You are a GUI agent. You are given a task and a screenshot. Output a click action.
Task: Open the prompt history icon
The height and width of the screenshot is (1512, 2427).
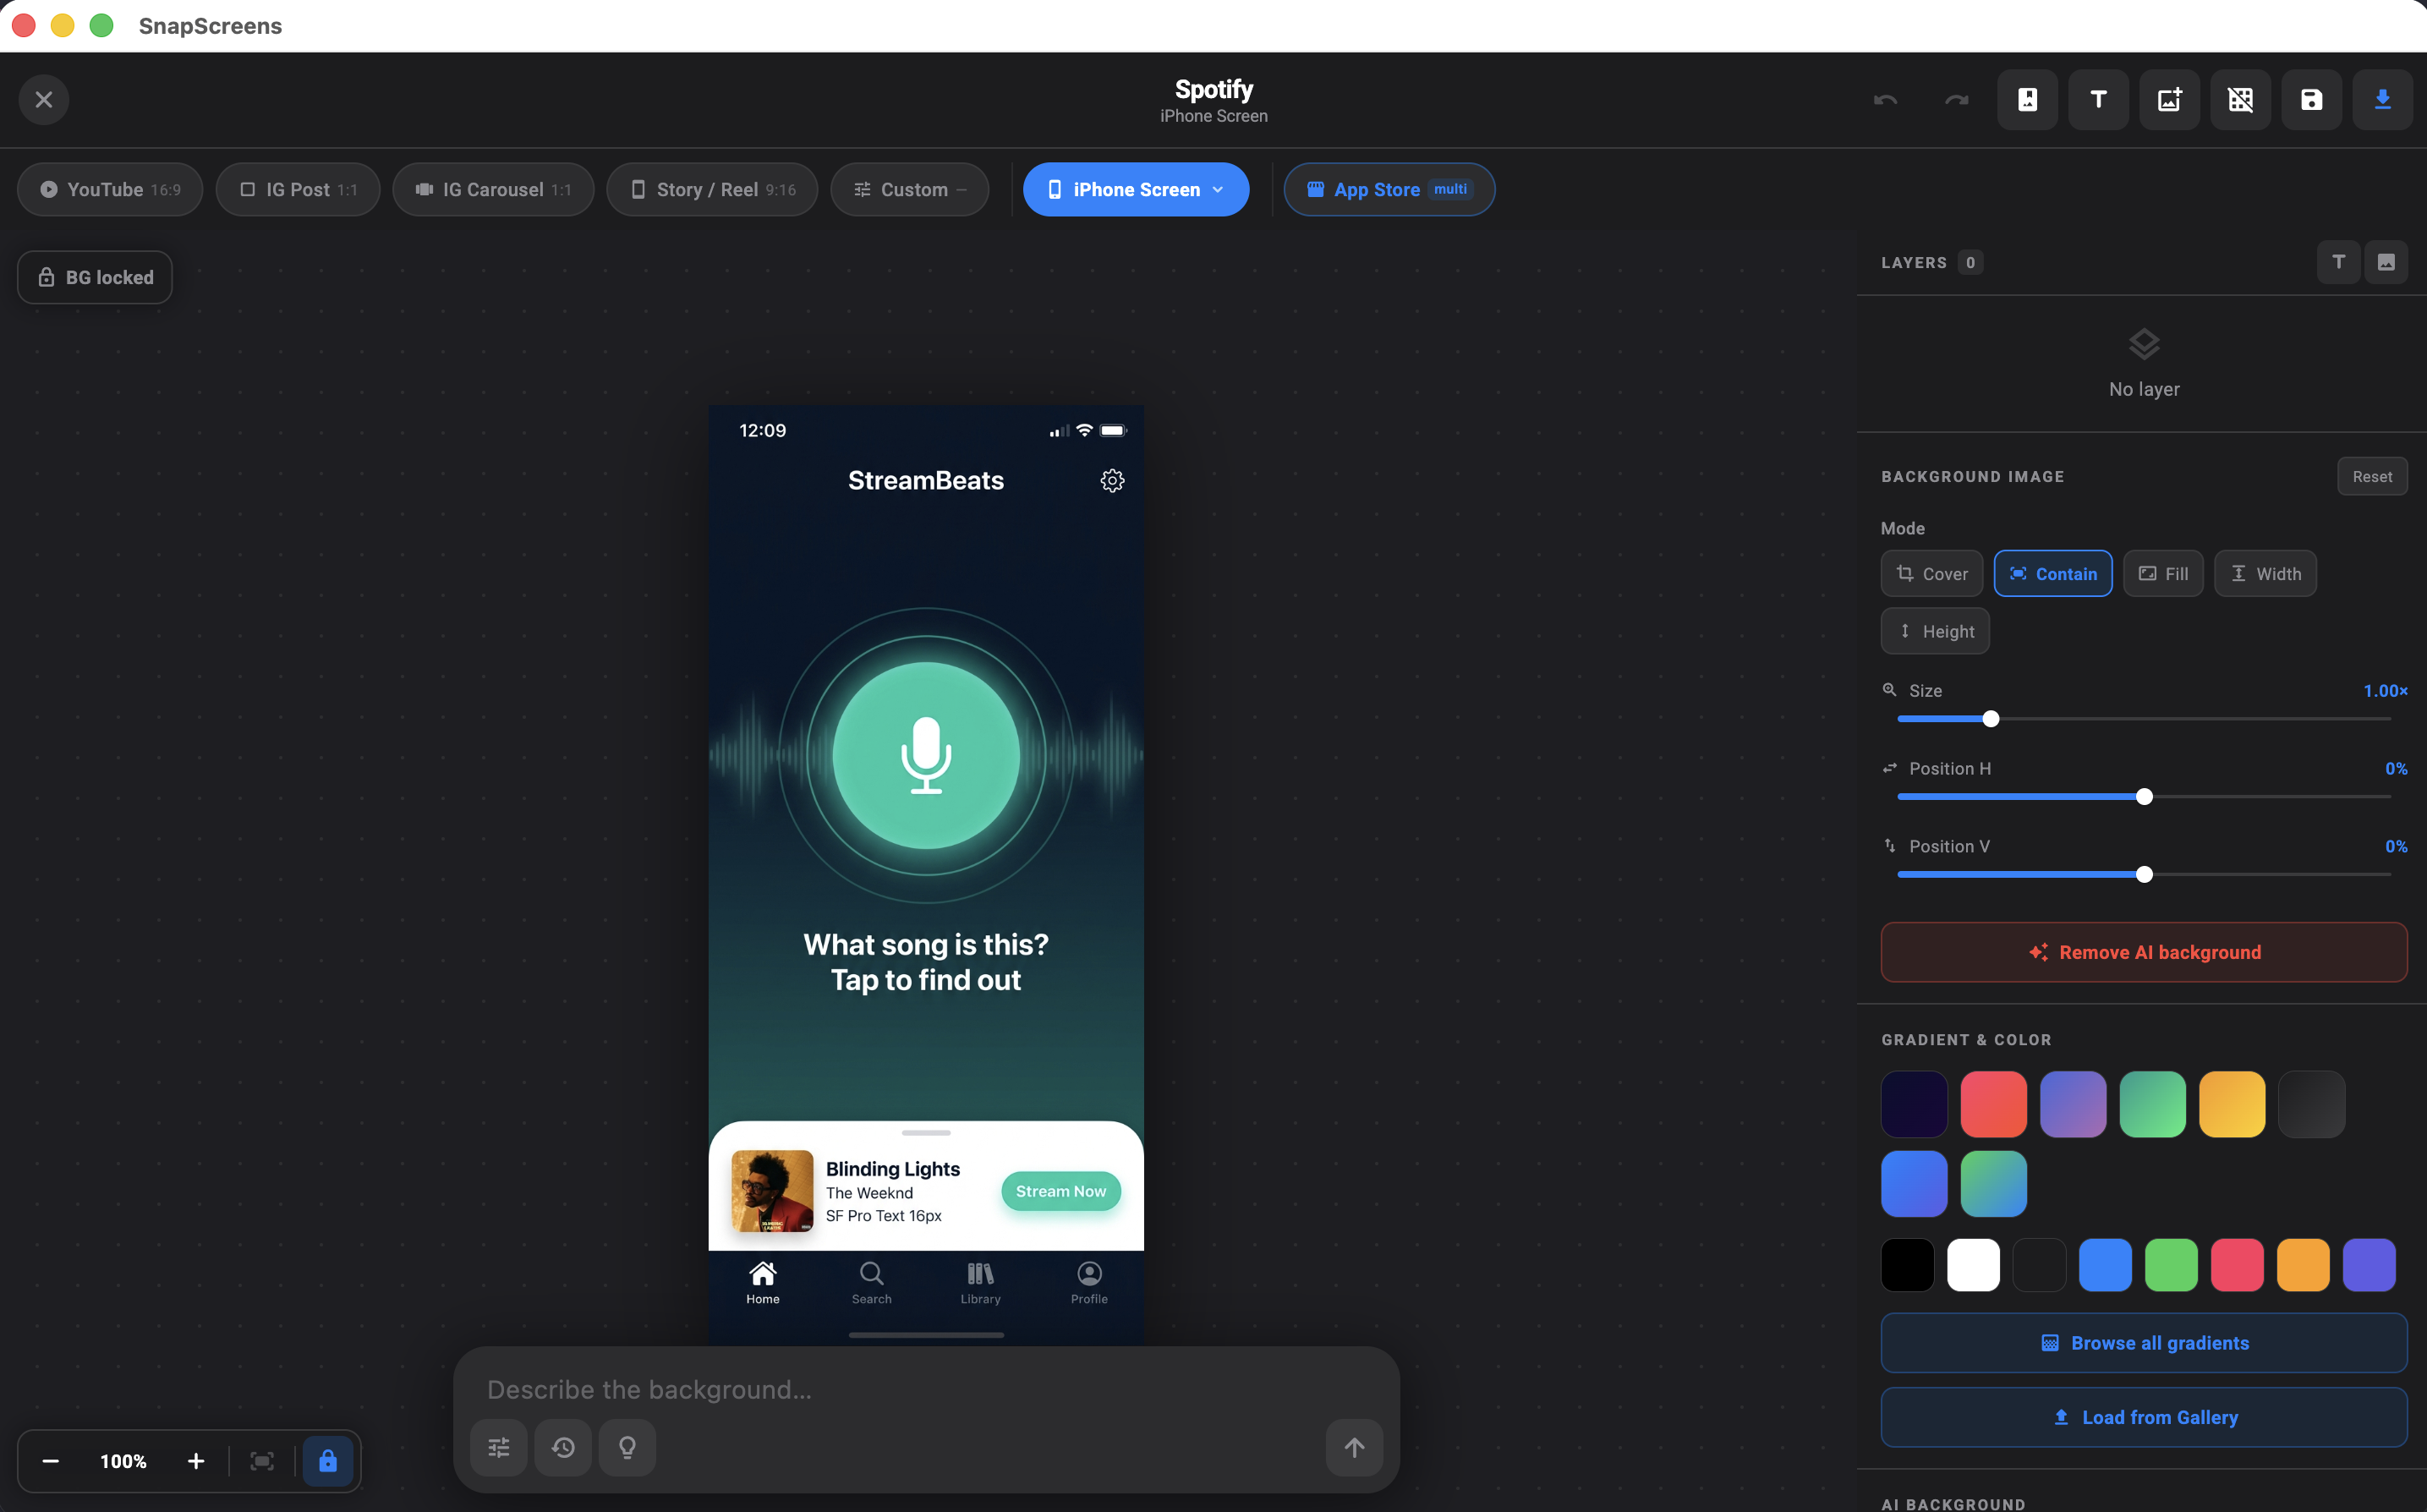(563, 1447)
